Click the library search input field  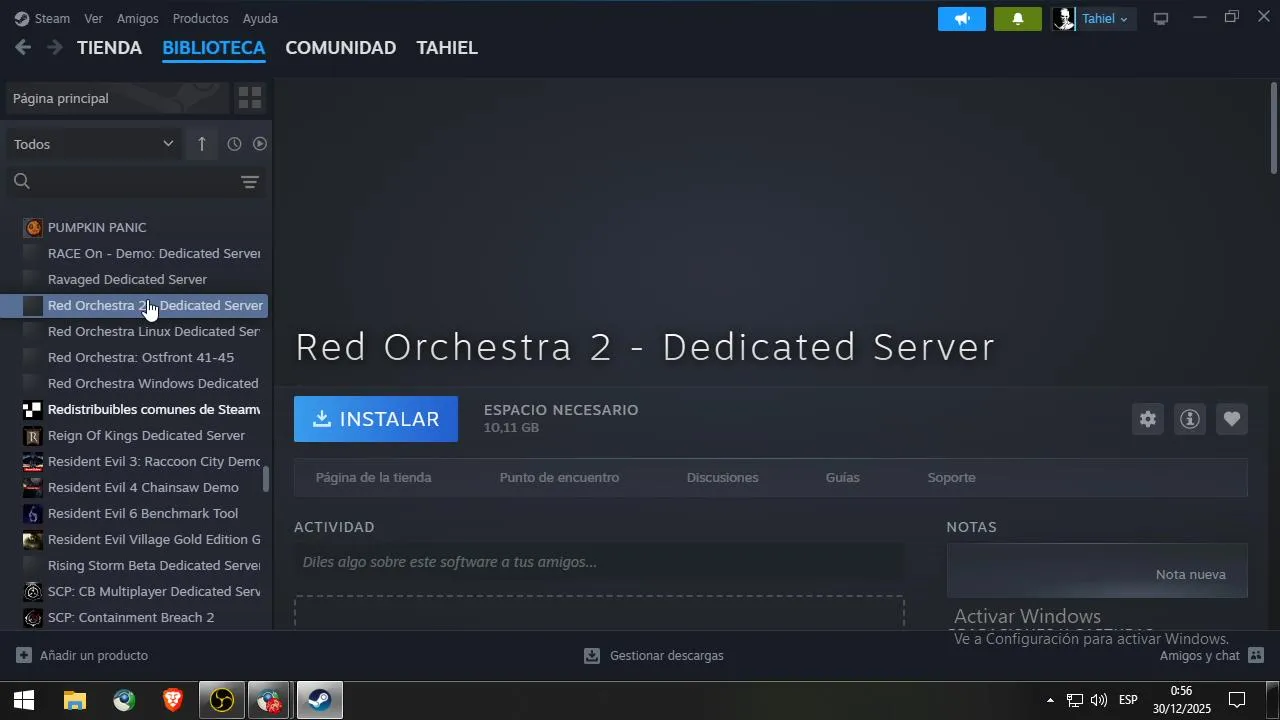(x=136, y=181)
